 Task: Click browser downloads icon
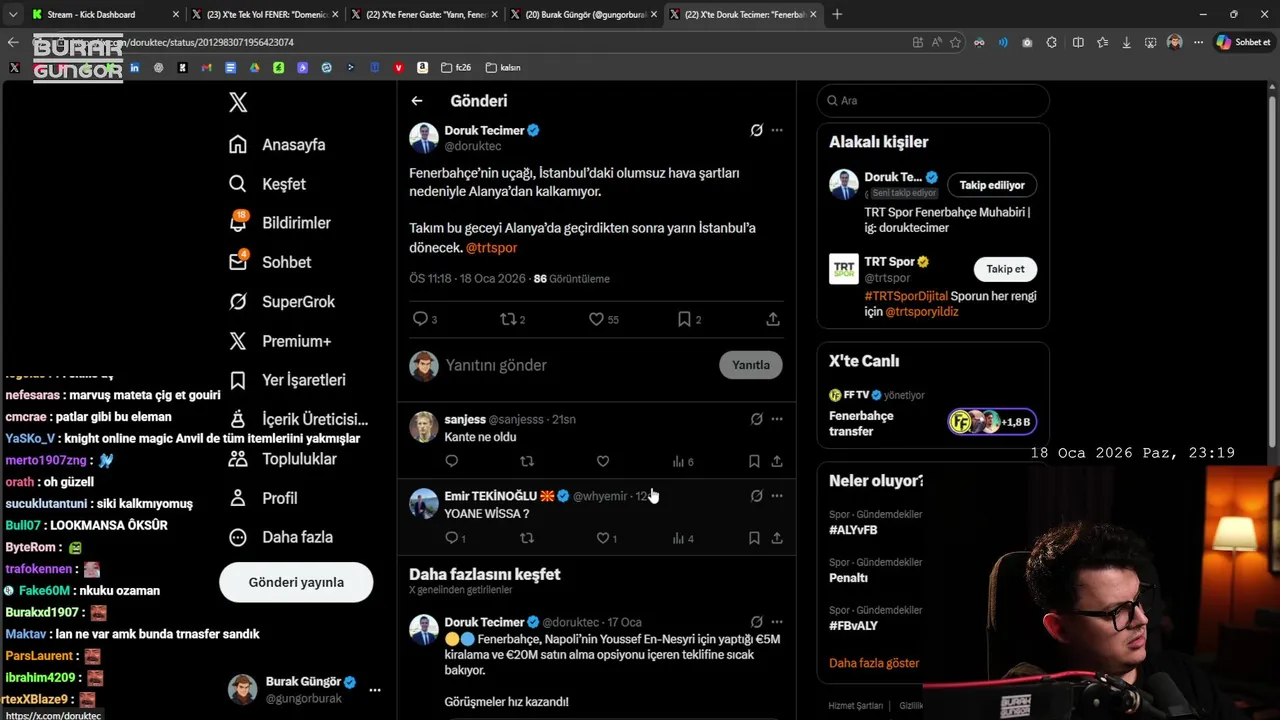[1127, 42]
